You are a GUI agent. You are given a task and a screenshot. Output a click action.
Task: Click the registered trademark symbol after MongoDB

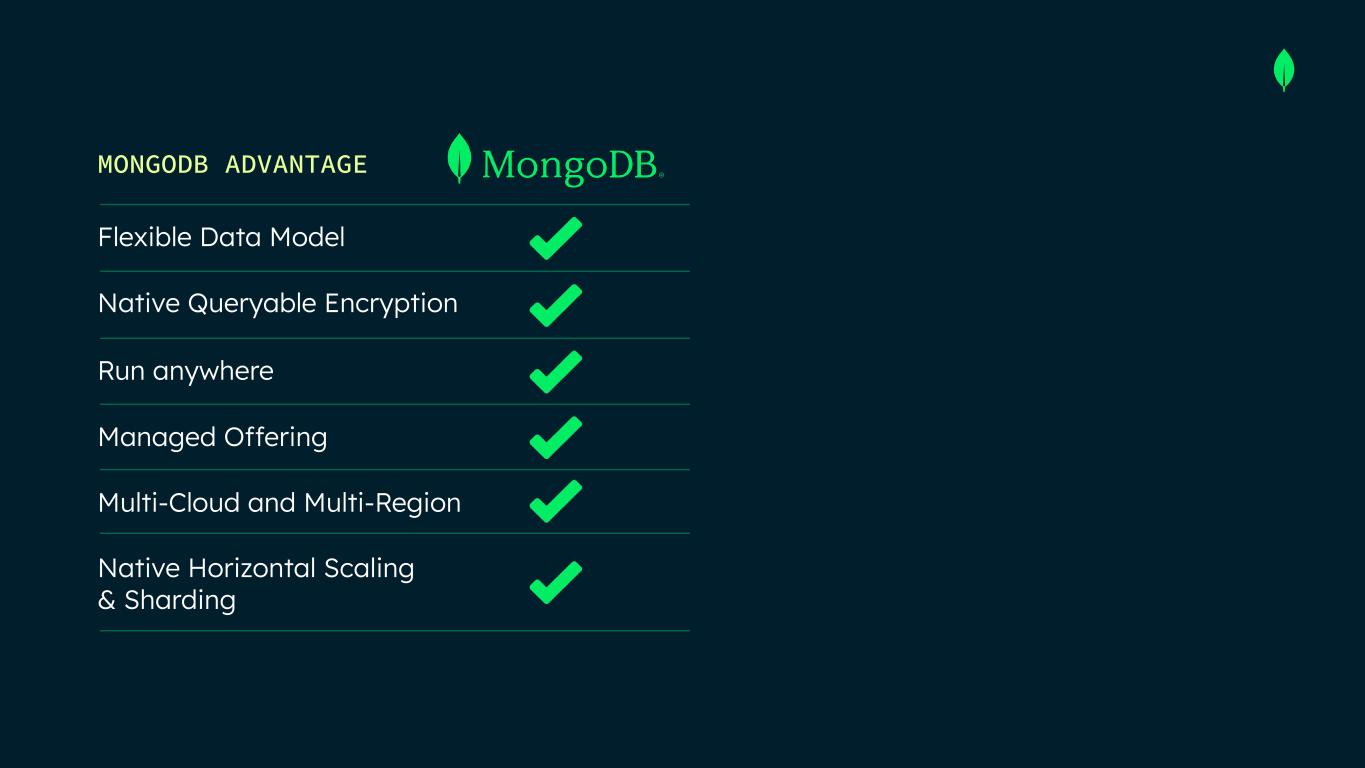click(661, 176)
